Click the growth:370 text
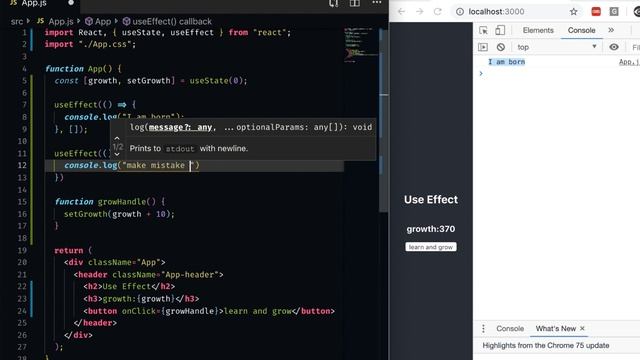Screen dimensions: 640x360 pos(431,229)
